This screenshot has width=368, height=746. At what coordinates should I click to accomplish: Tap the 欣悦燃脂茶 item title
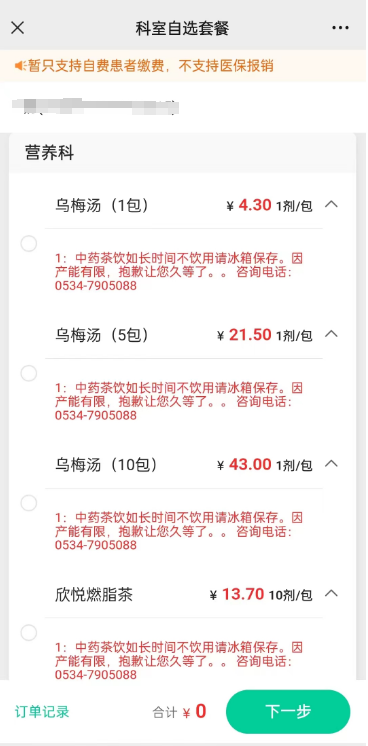click(94, 594)
